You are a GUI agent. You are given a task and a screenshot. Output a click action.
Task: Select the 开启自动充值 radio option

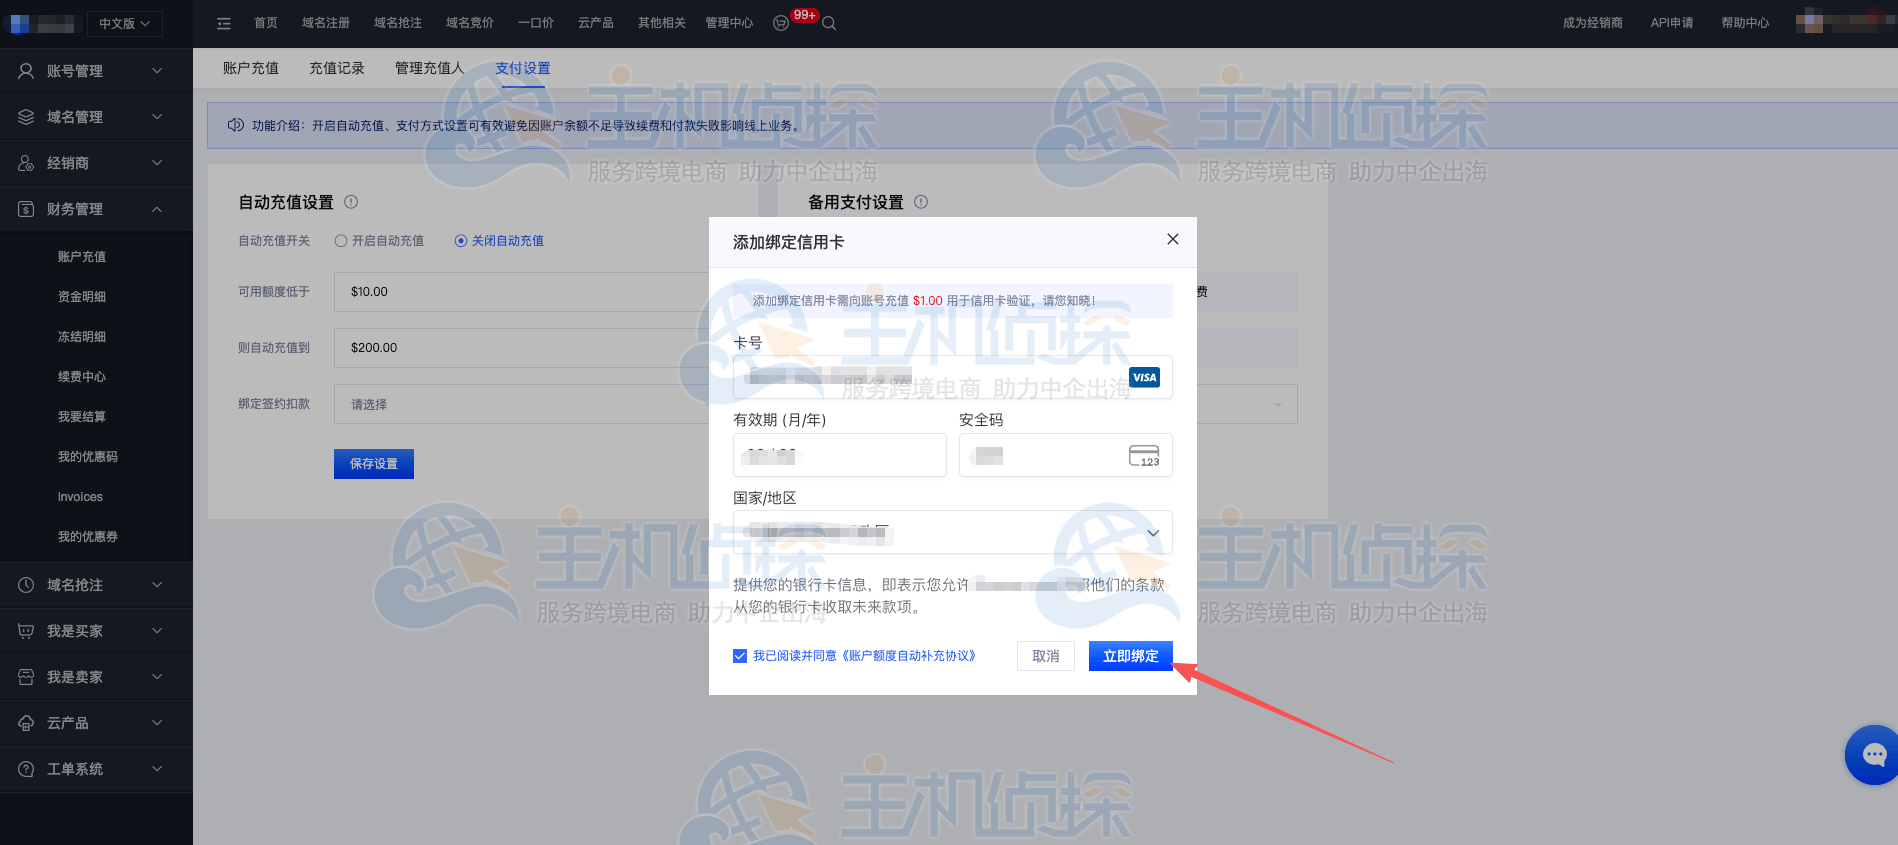coord(341,241)
